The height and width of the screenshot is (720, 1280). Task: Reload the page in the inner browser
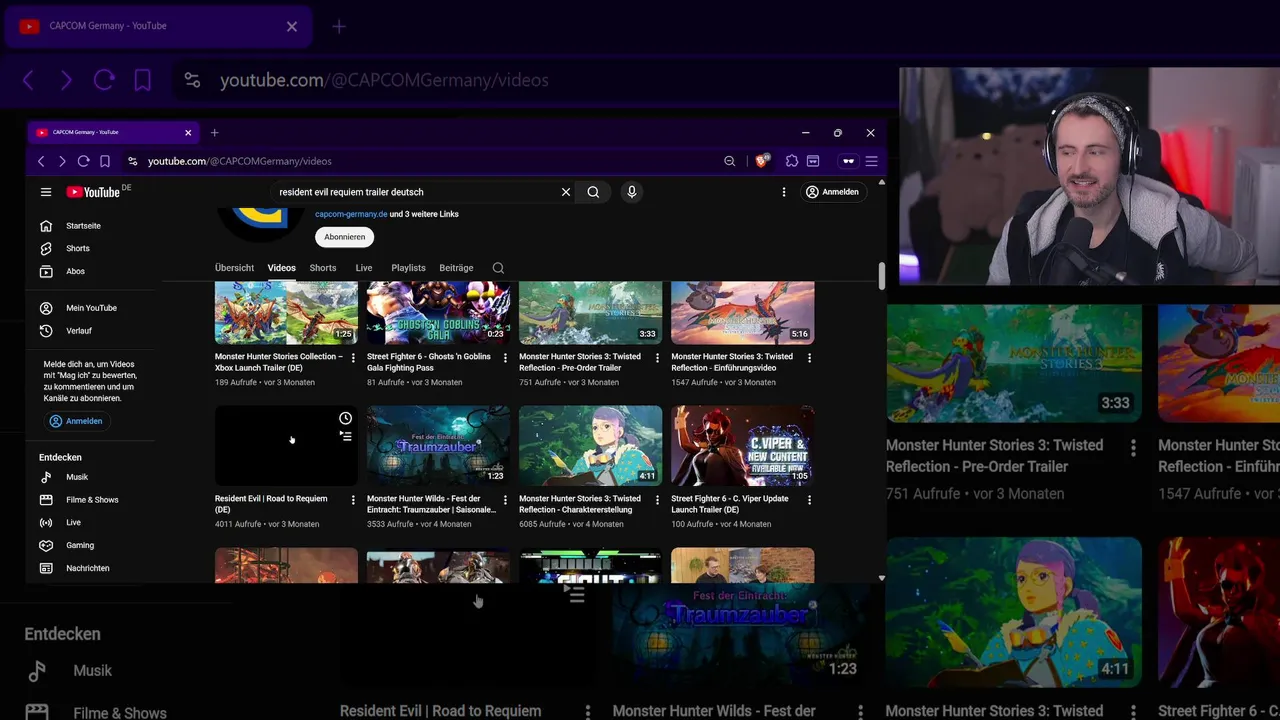[83, 161]
